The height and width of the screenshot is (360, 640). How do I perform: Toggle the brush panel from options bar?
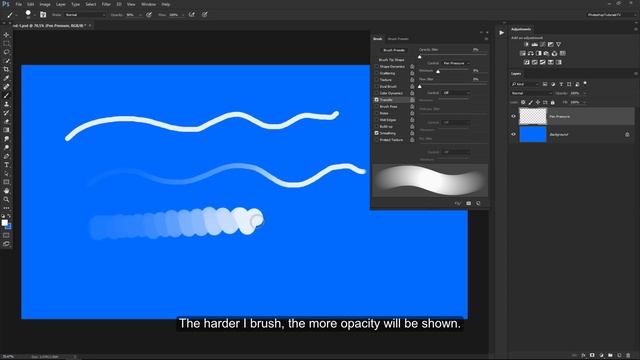[43, 14]
